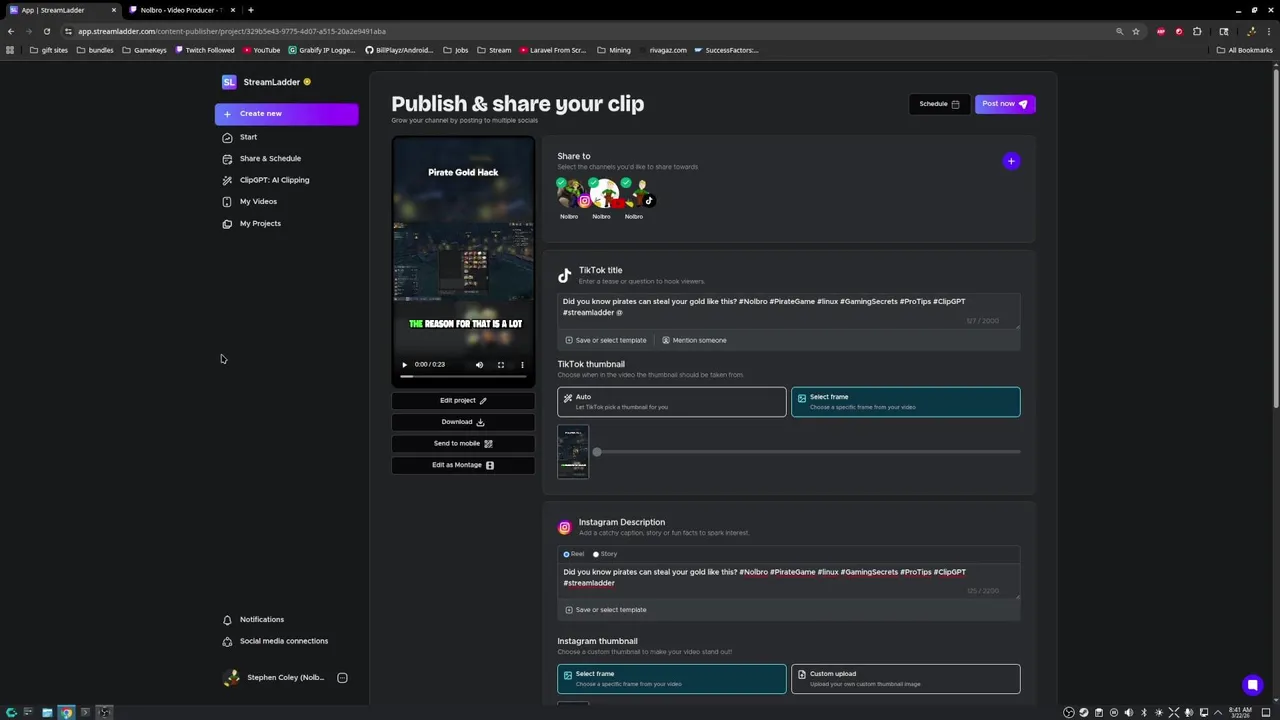Click the taskbar clock showing 8:41 AM
This screenshot has width=1280, height=720.
pos(1240,713)
